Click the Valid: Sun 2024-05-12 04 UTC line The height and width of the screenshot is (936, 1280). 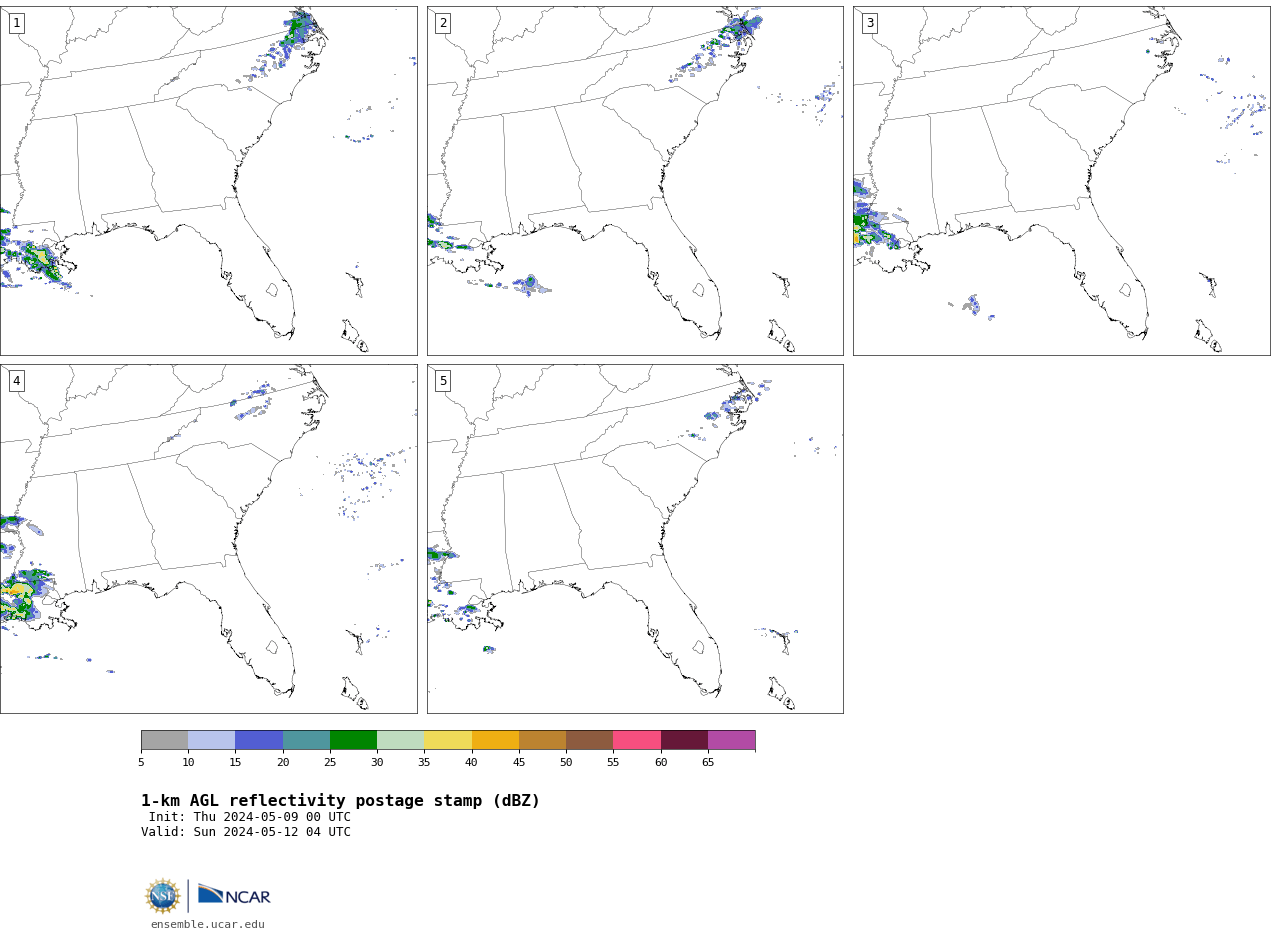(x=246, y=832)
